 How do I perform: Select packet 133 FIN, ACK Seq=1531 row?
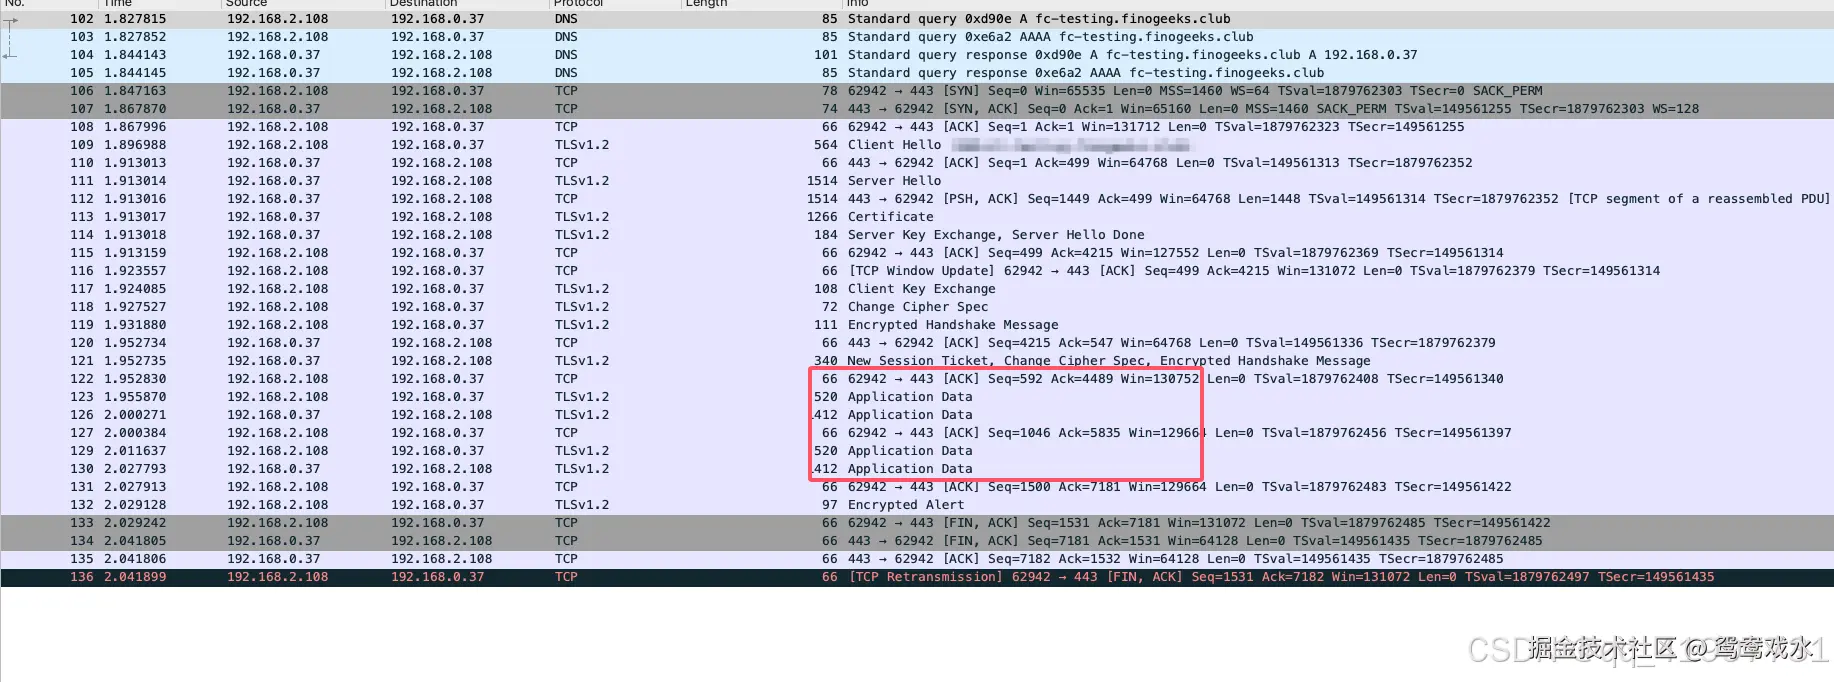[x=917, y=523]
